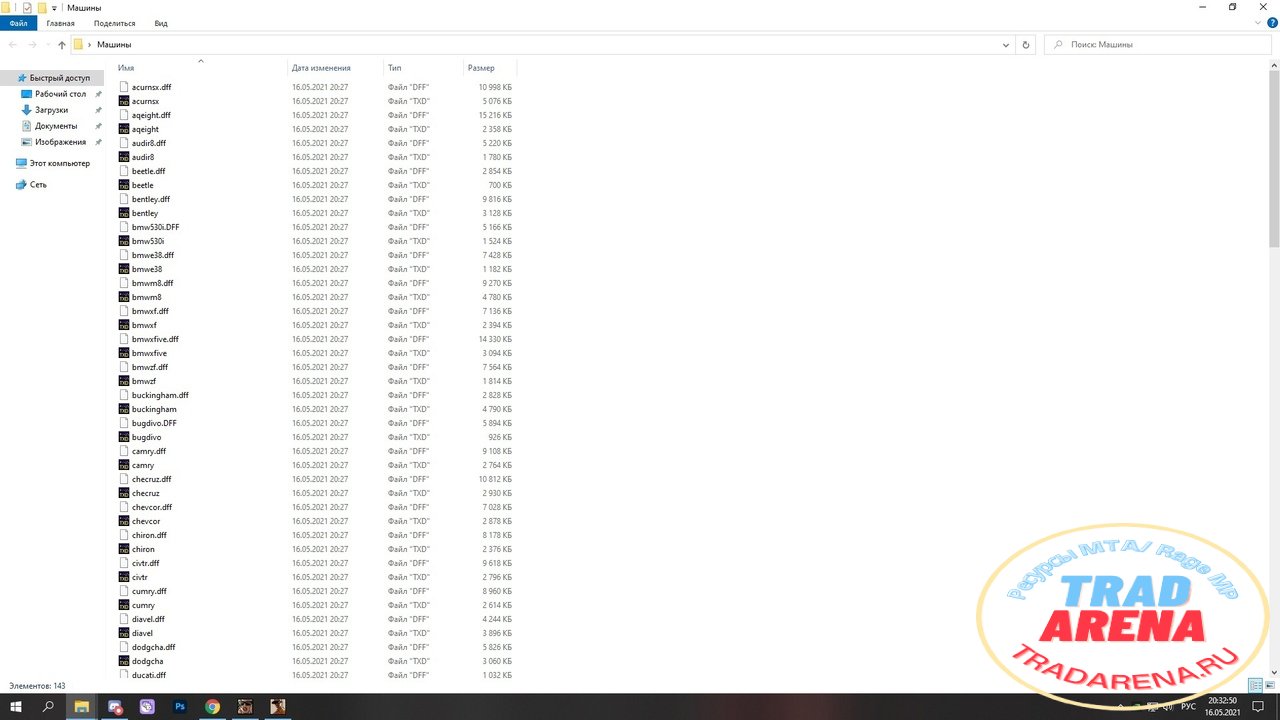This screenshot has width=1280, height=720.
Task: Go up one folder level
Action: pos(62,45)
